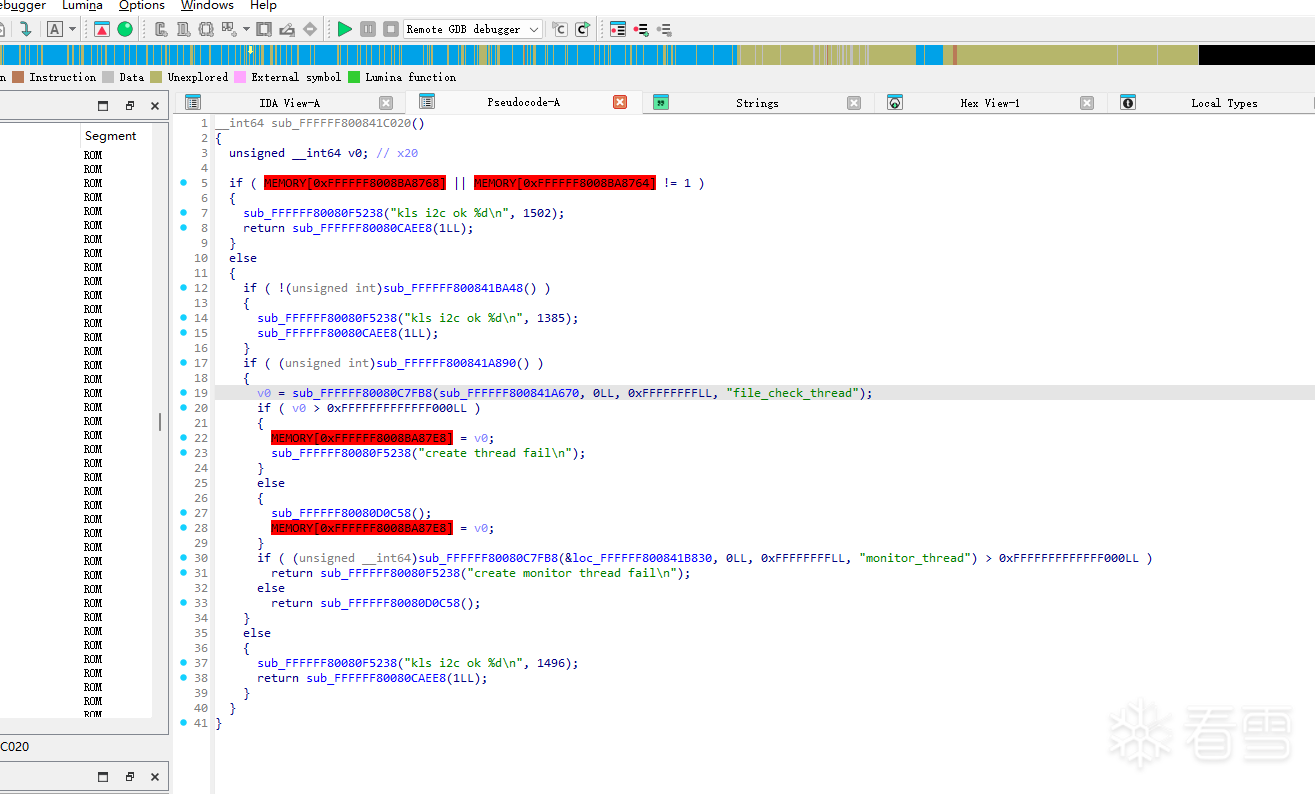Click the grid-with-plus toolbar icon

click(x=229, y=29)
